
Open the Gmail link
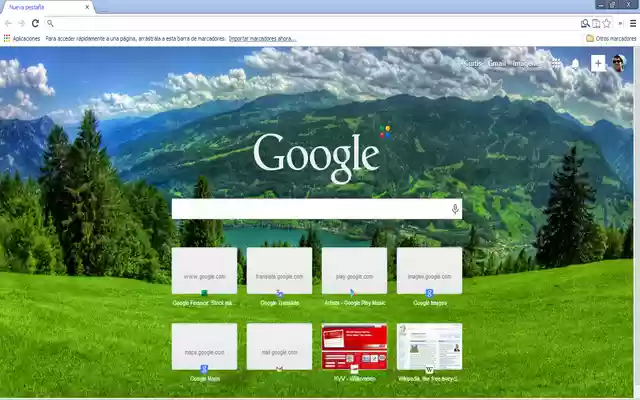click(497, 63)
